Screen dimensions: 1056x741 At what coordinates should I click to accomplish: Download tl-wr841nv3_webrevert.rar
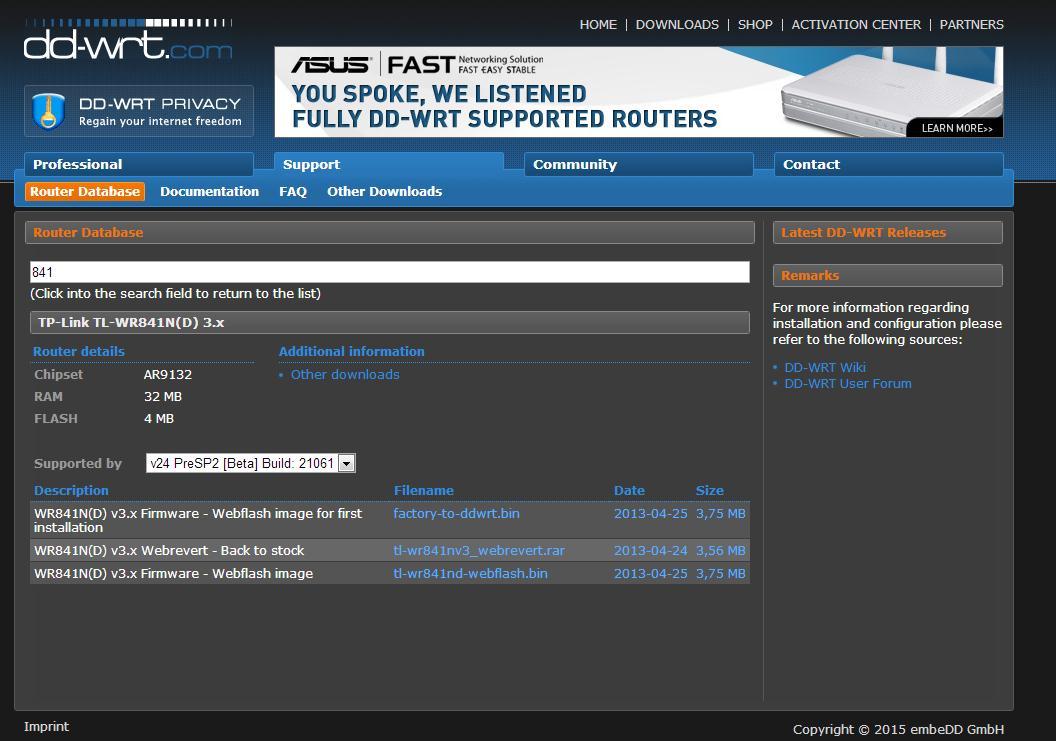(x=479, y=550)
